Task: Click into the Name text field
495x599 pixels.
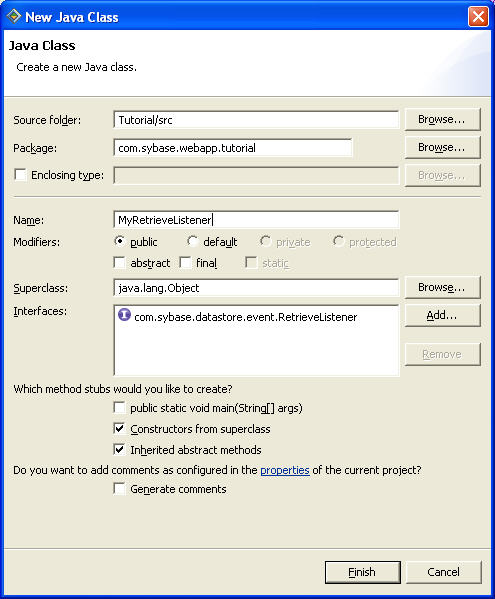Action: 256,220
